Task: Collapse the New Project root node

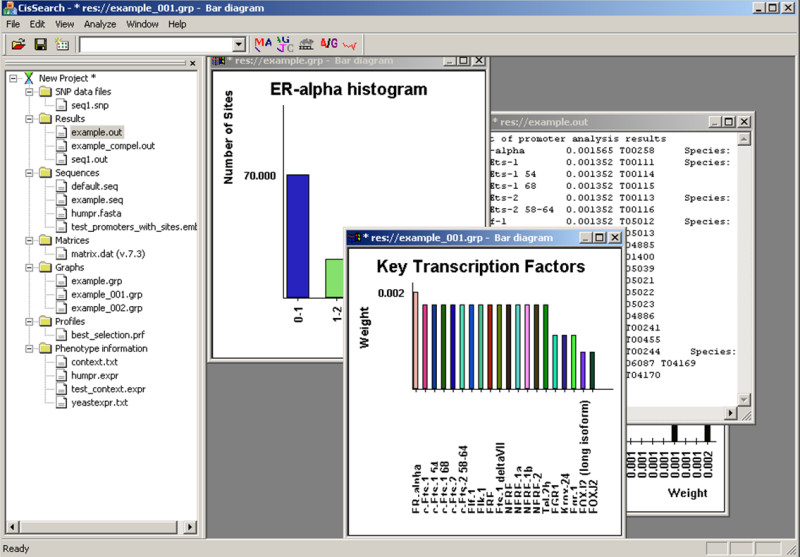Action: (13, 78)
